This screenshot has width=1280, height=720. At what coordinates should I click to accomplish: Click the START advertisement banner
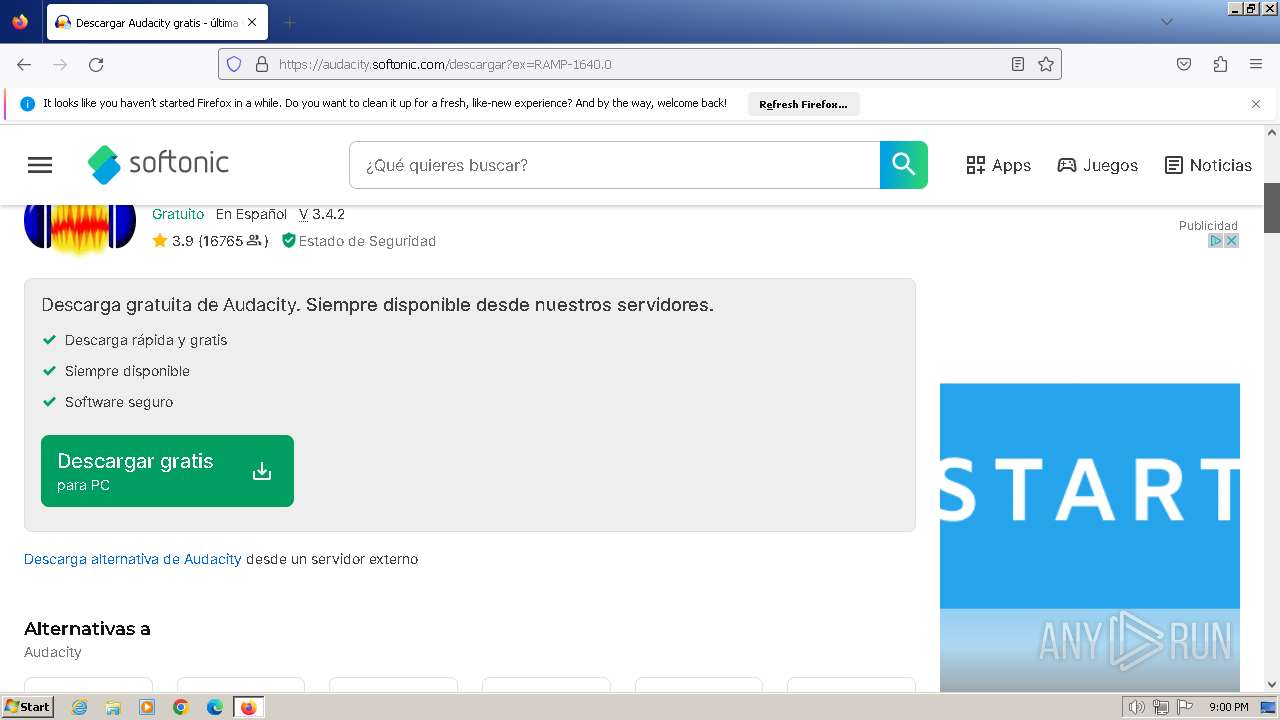point(1090,537)
